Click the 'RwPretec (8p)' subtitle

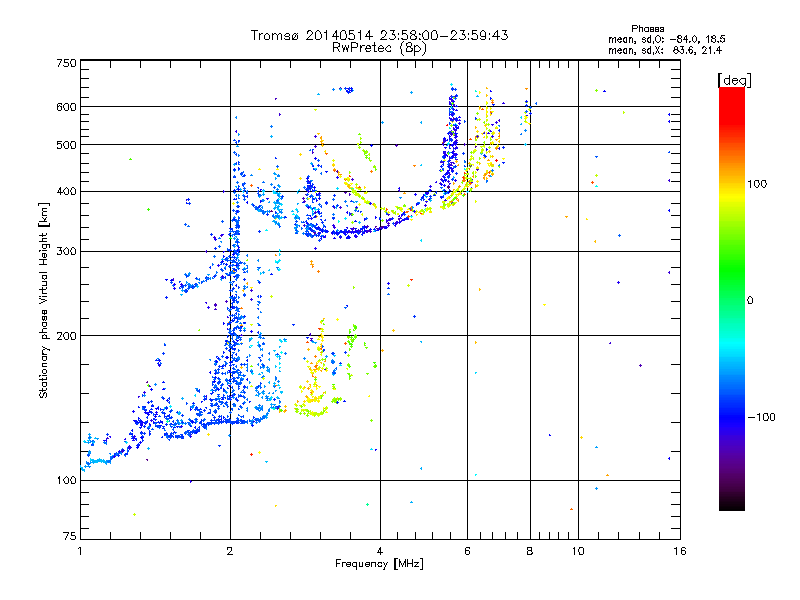379,48
